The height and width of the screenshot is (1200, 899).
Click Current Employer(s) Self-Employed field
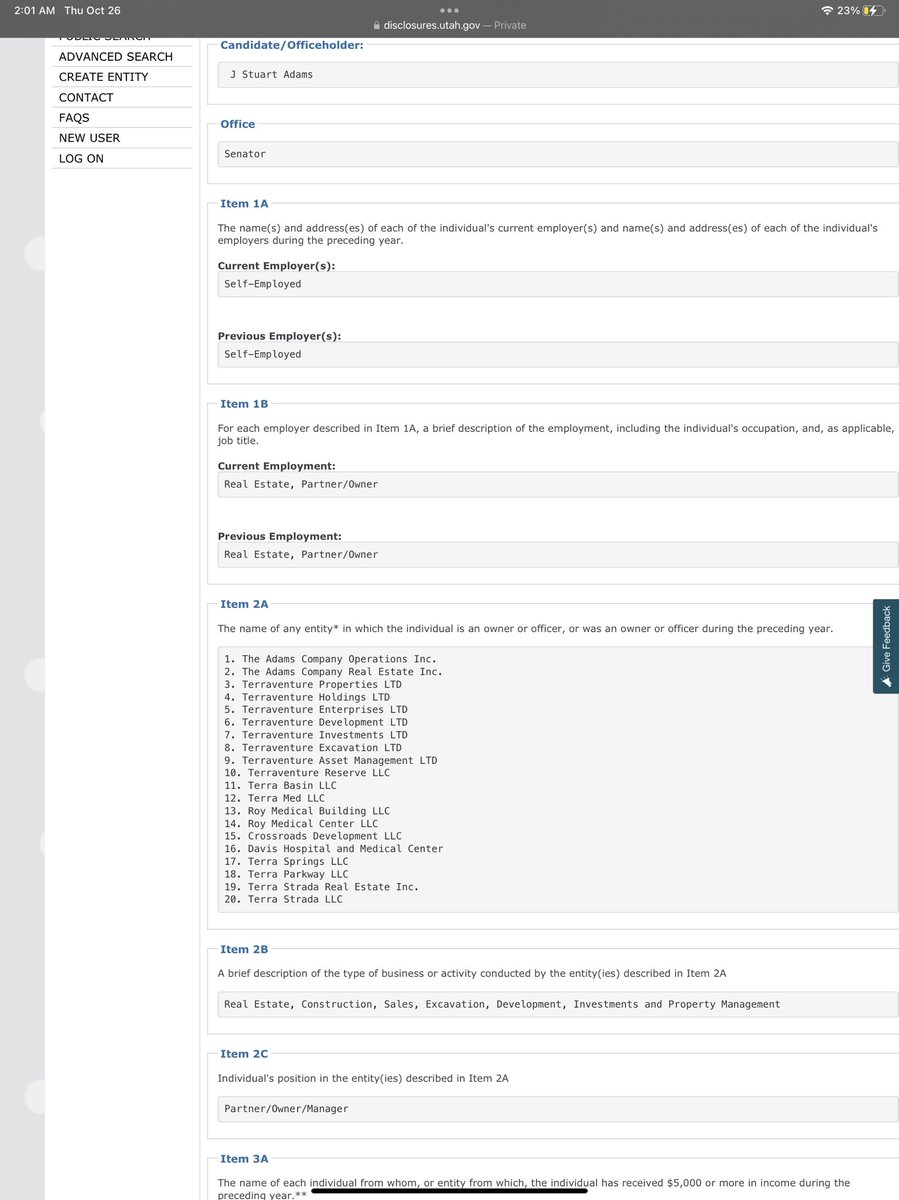click(x=558, y=284)
